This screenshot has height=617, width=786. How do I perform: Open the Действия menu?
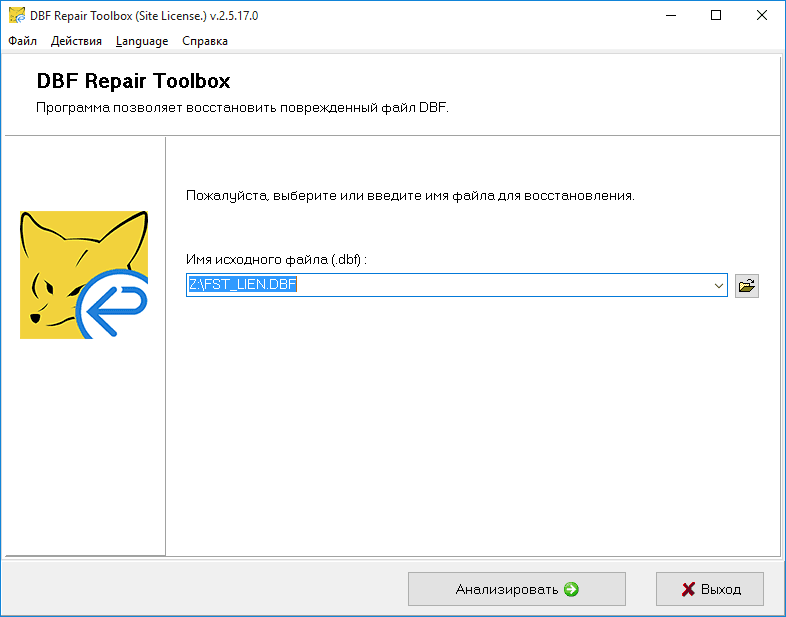coord(76,41)
